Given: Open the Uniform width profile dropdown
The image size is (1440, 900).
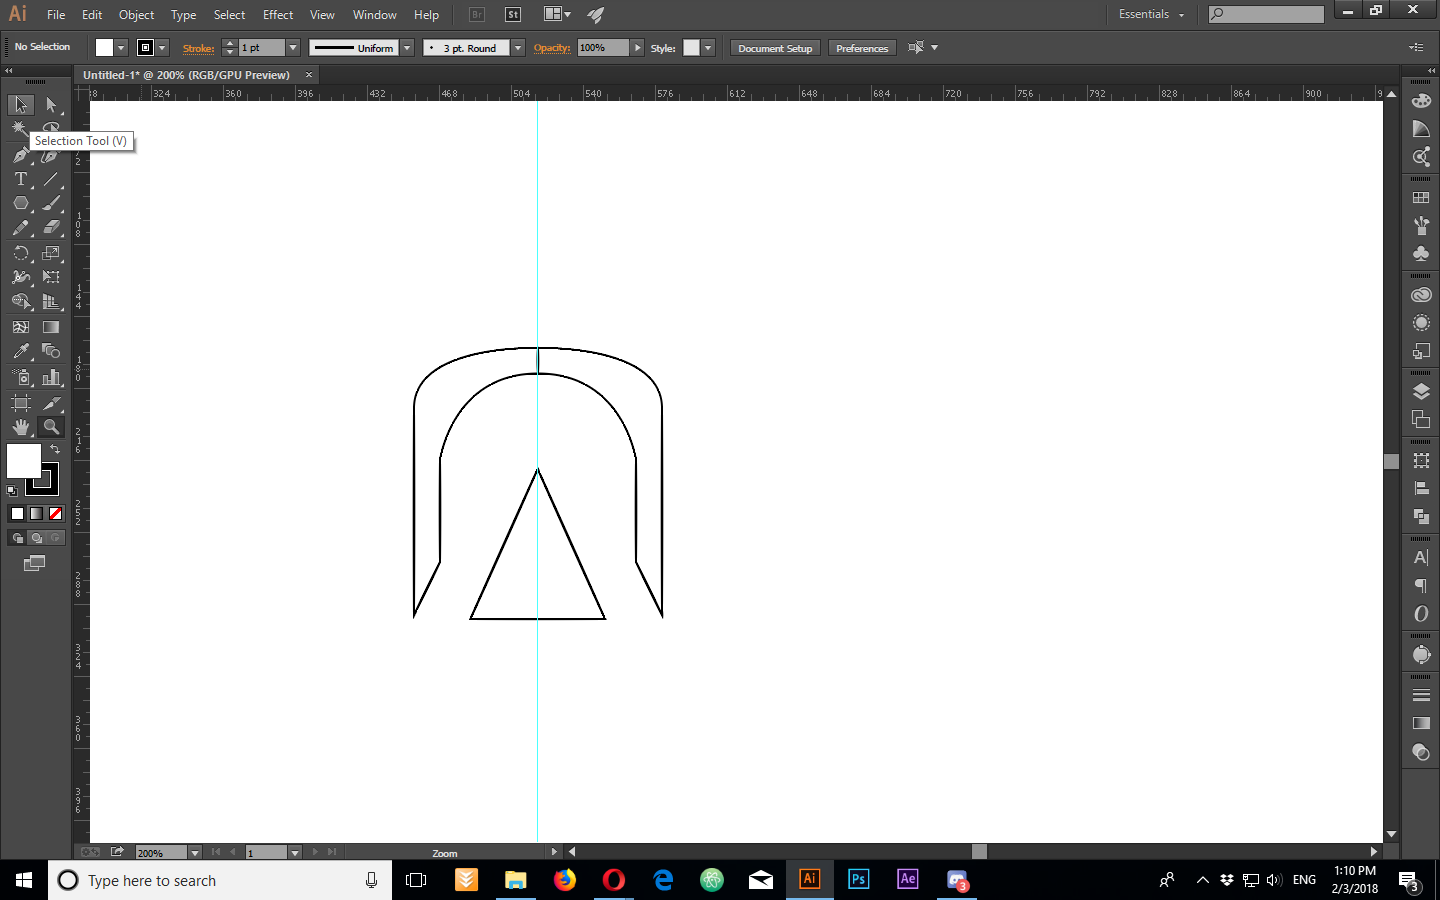Looking at the screenshot, I should pos(407,48).
